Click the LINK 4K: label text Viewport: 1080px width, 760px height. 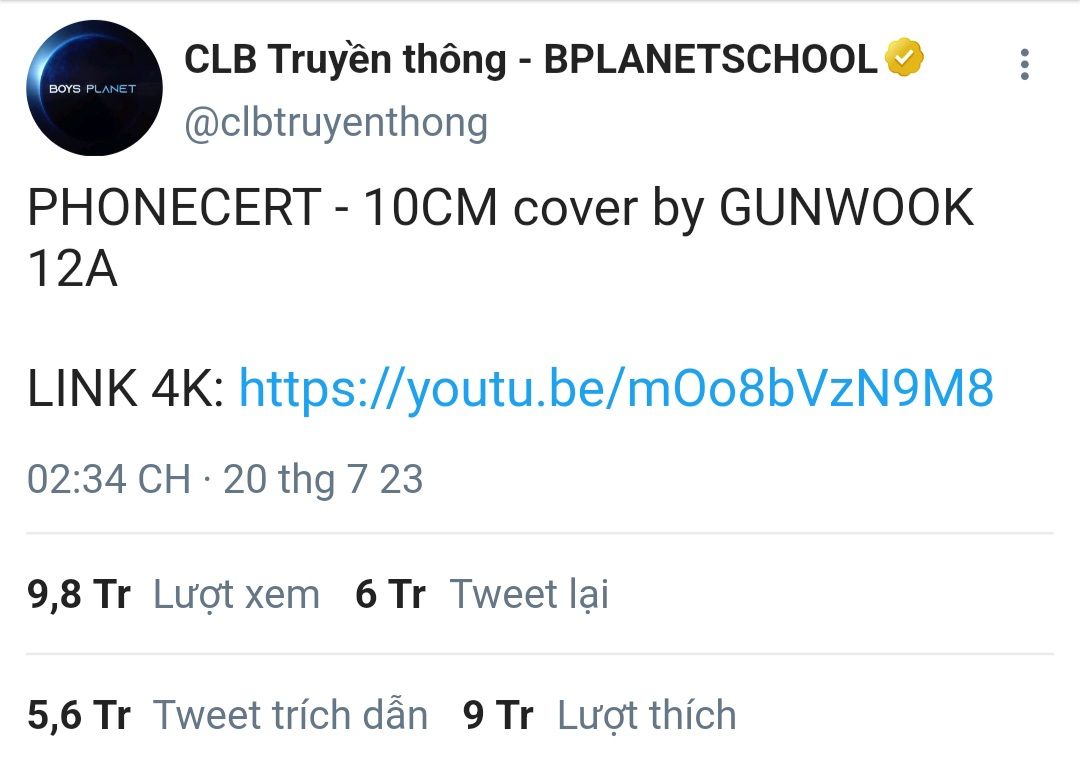(x=125, y=388)
